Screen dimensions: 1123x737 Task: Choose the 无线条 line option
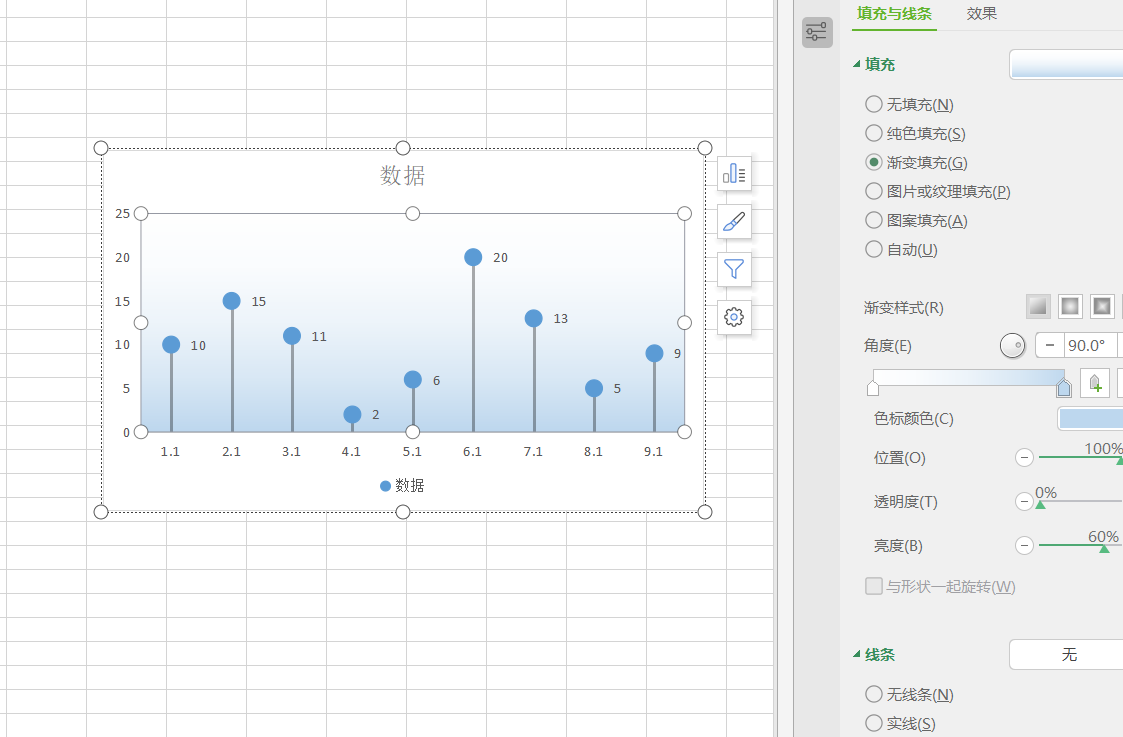[x=874, y=694]
